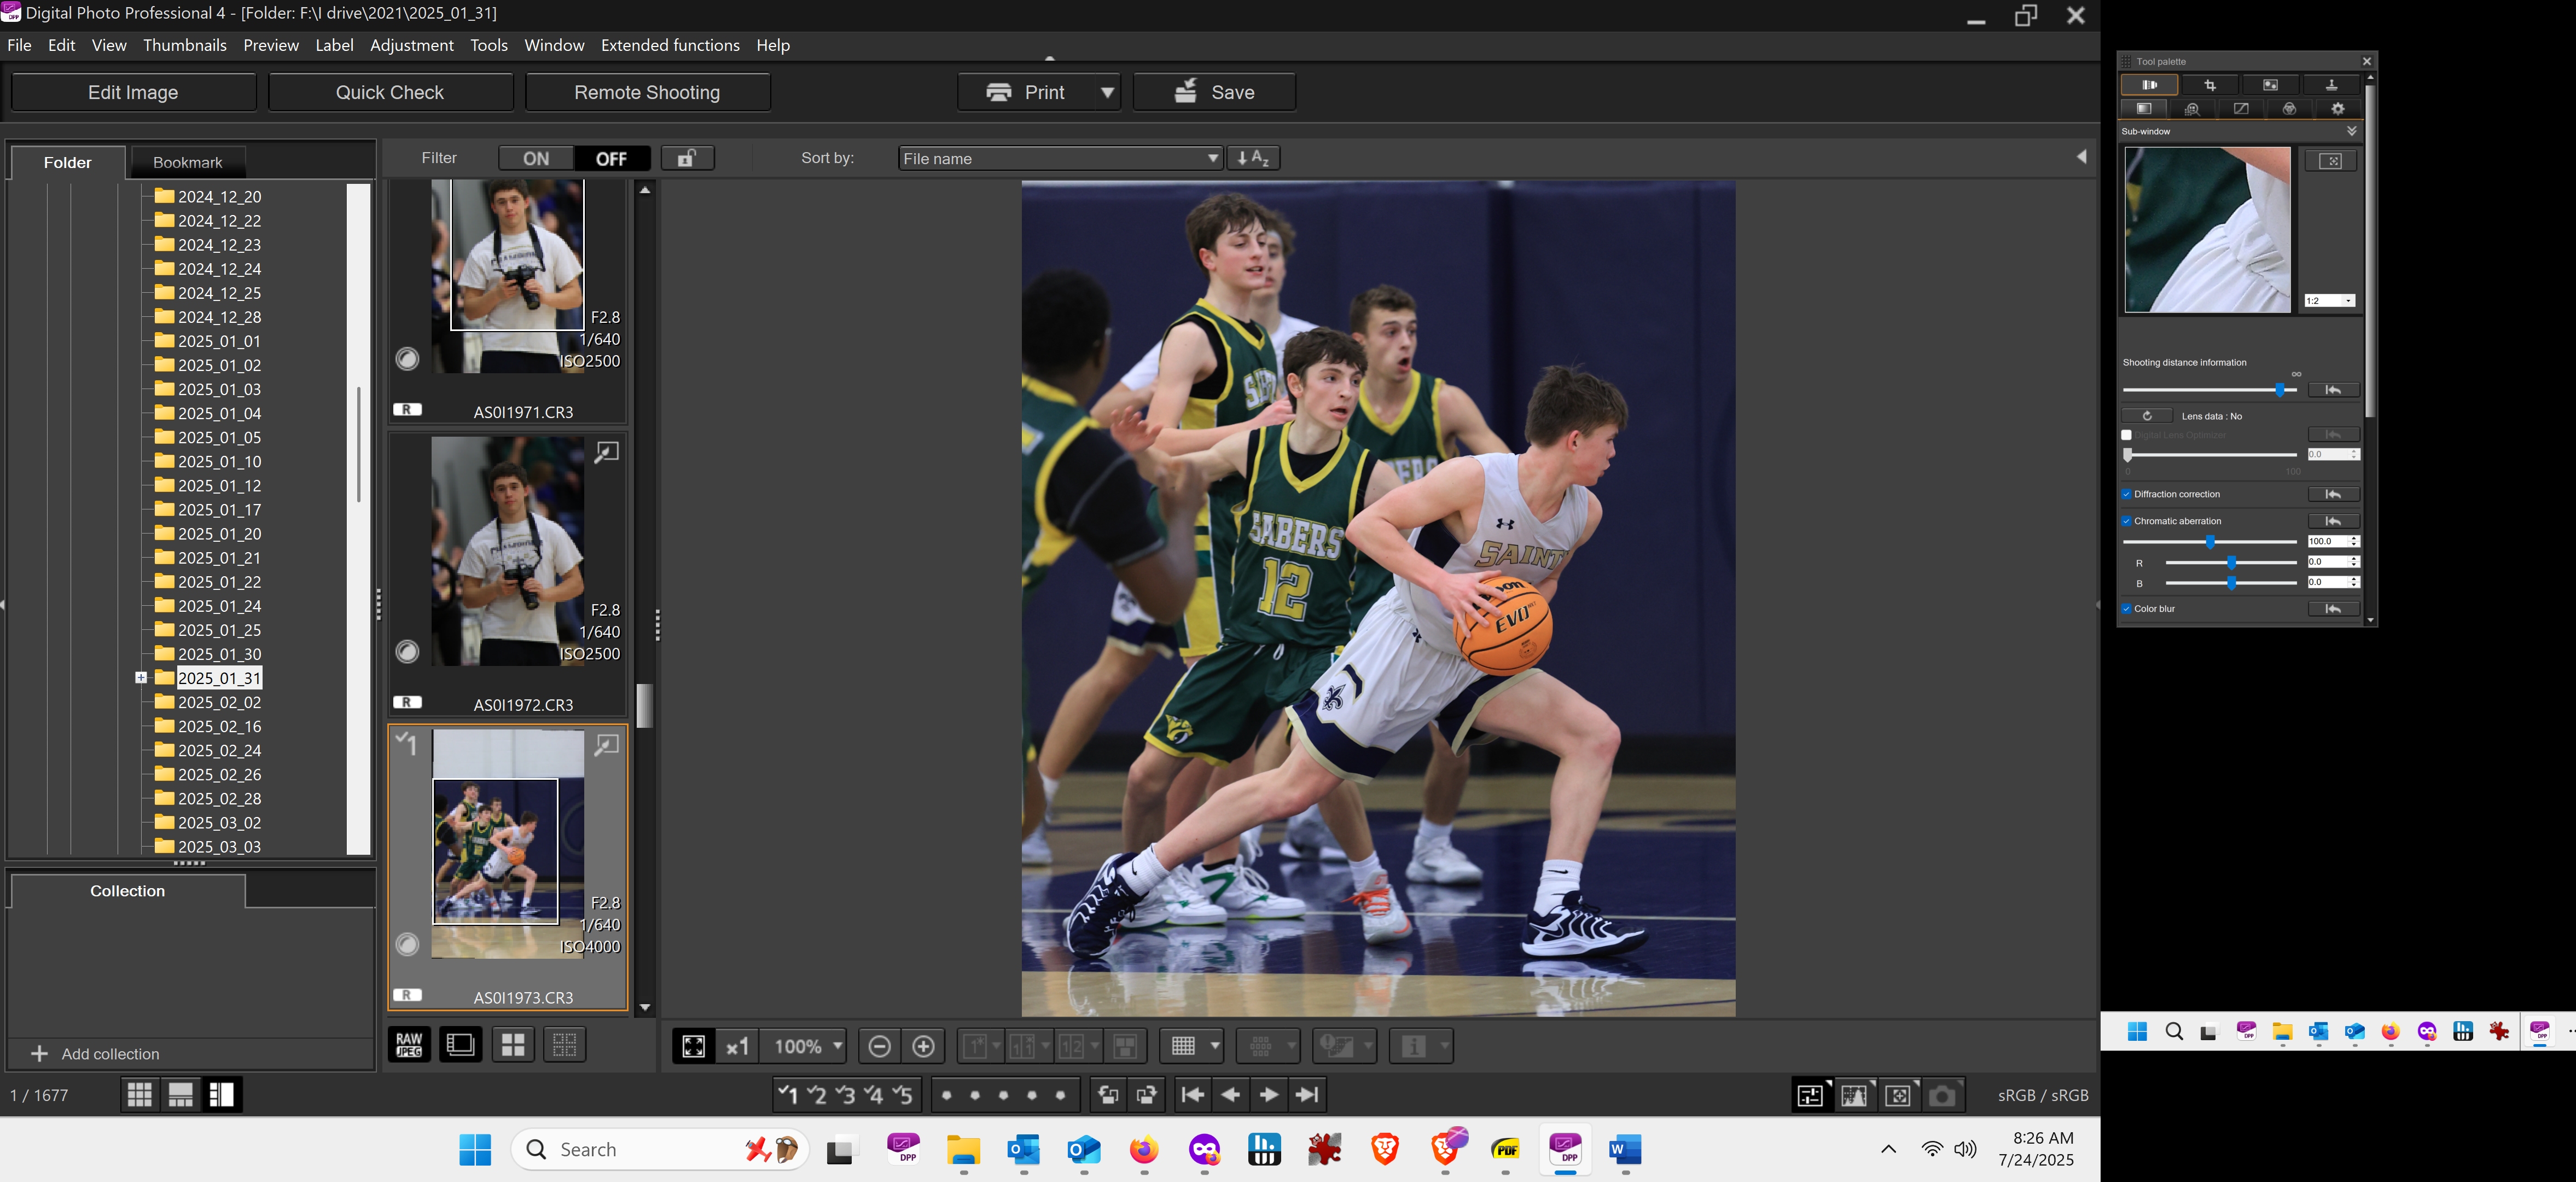
Task: Disable the Diffraction correction checkbox
Action: (x=2126, y=494)
